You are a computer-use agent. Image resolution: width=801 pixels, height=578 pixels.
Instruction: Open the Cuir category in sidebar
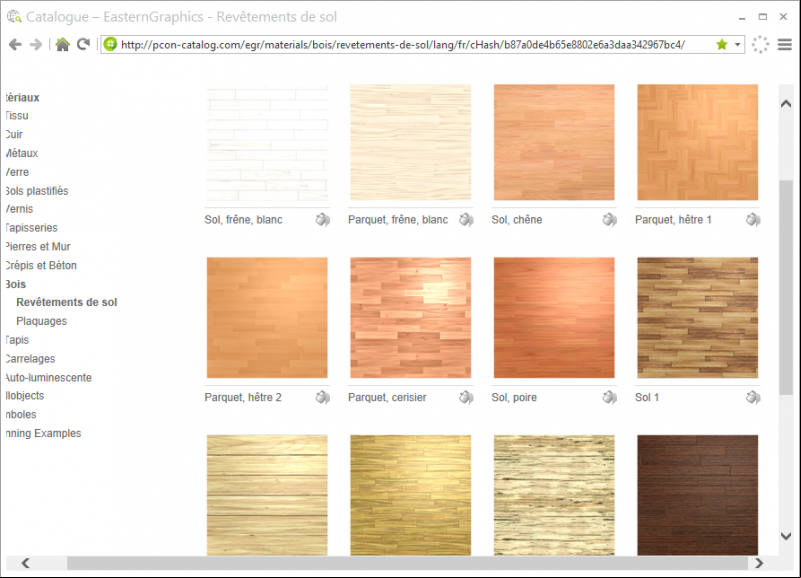click(14, 134)
